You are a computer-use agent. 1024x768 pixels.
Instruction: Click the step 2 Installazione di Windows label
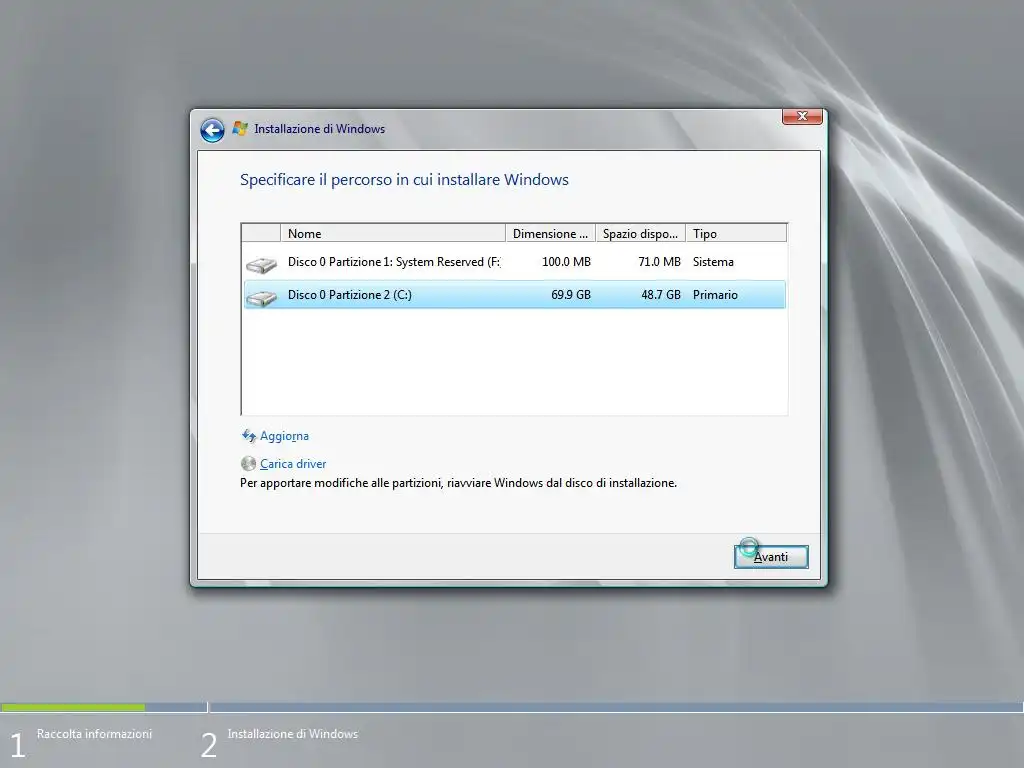tap(293, 733)
